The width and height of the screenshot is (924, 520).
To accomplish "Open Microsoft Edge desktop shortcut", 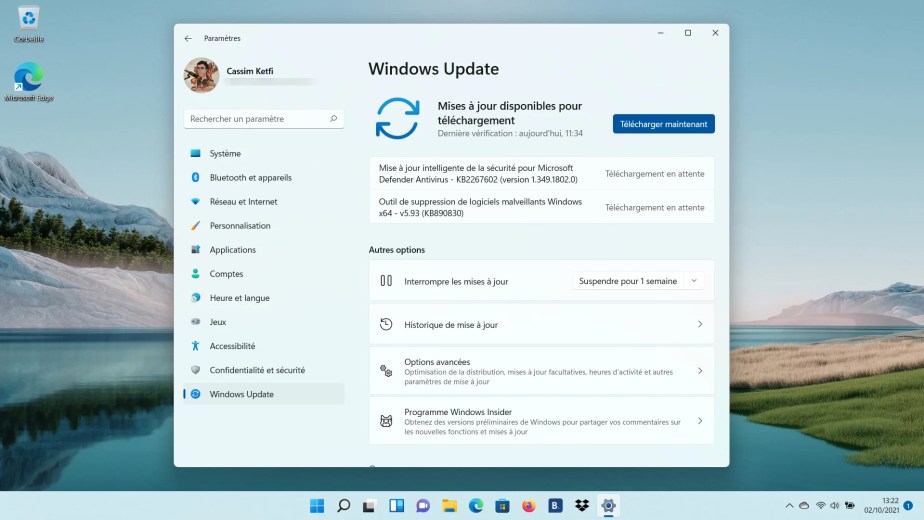I will pos(29,82).
